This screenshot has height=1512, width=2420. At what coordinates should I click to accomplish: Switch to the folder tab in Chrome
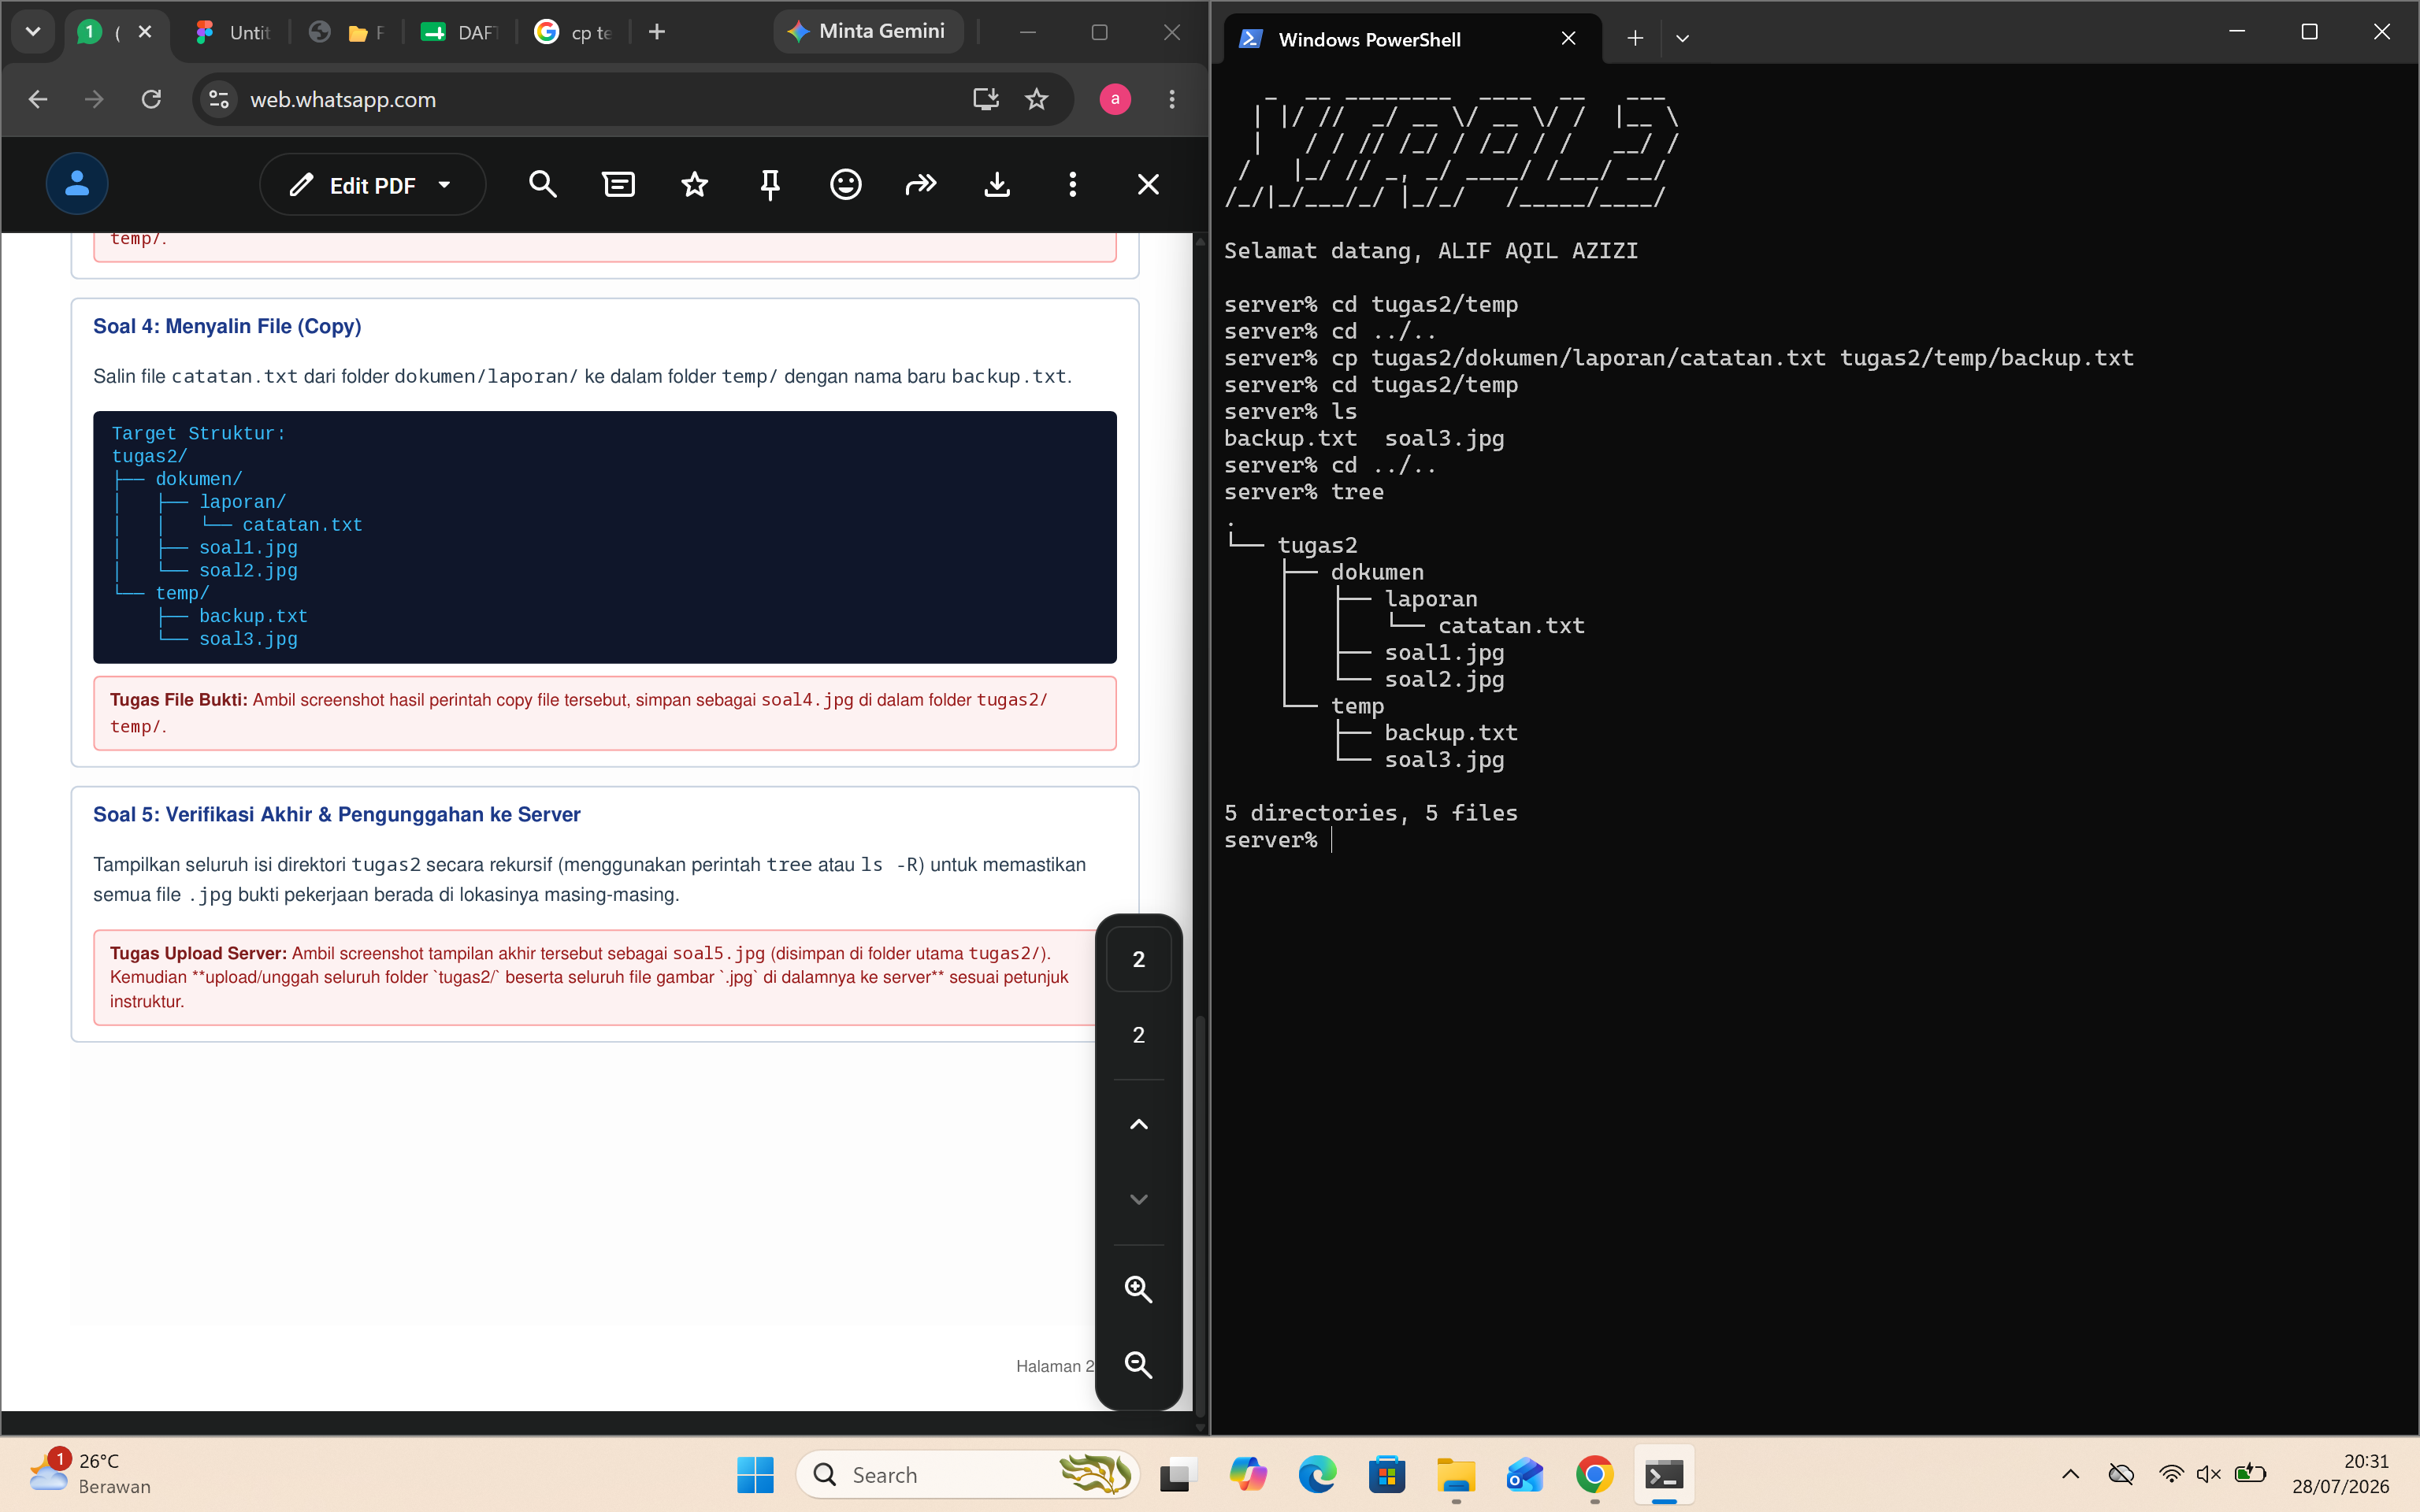346,32
